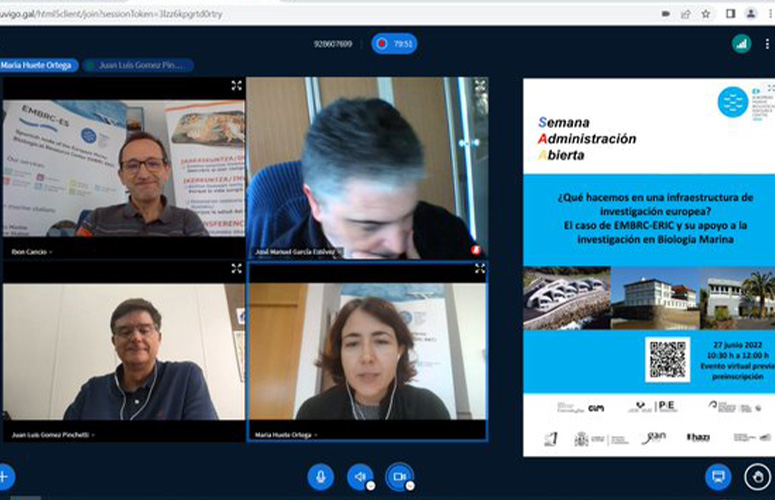Click the raise hand icon
The width and height of the screenshot is (775, 500).
[x=759, y=477]
